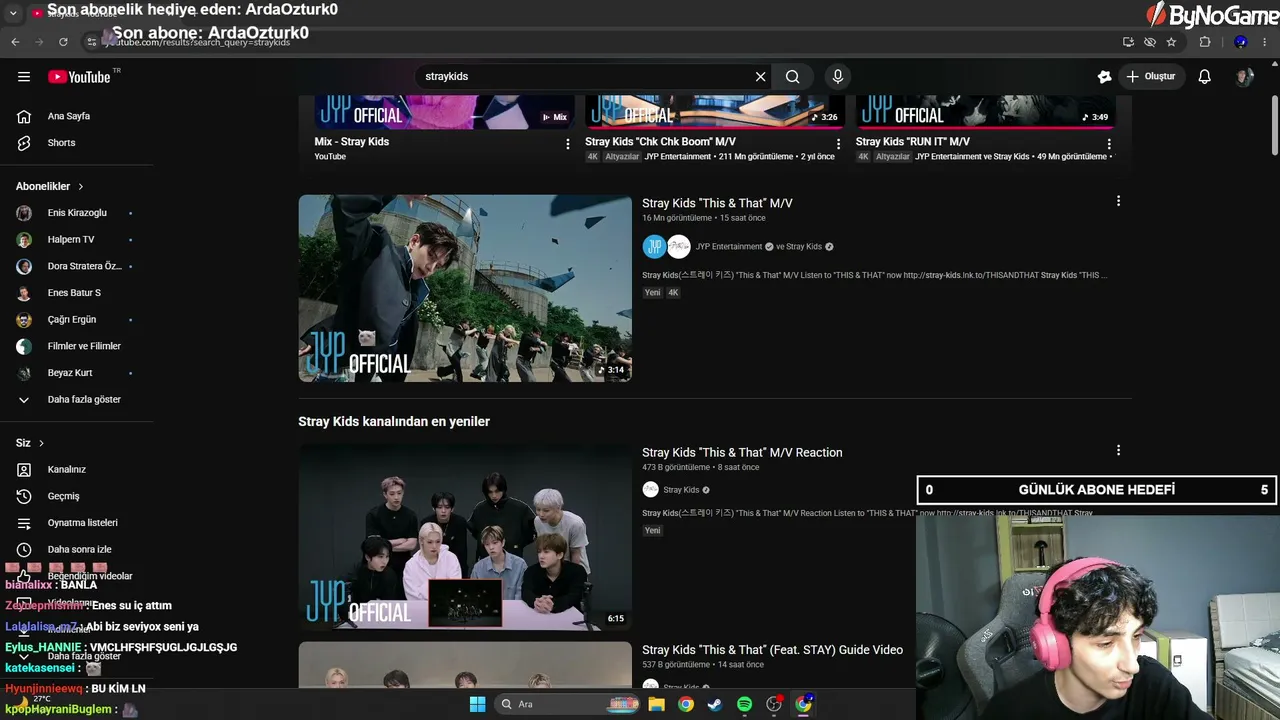Go to Ana Sayfa in sidebar
This screenshot has width=1280, height=720.
point(69,116)
